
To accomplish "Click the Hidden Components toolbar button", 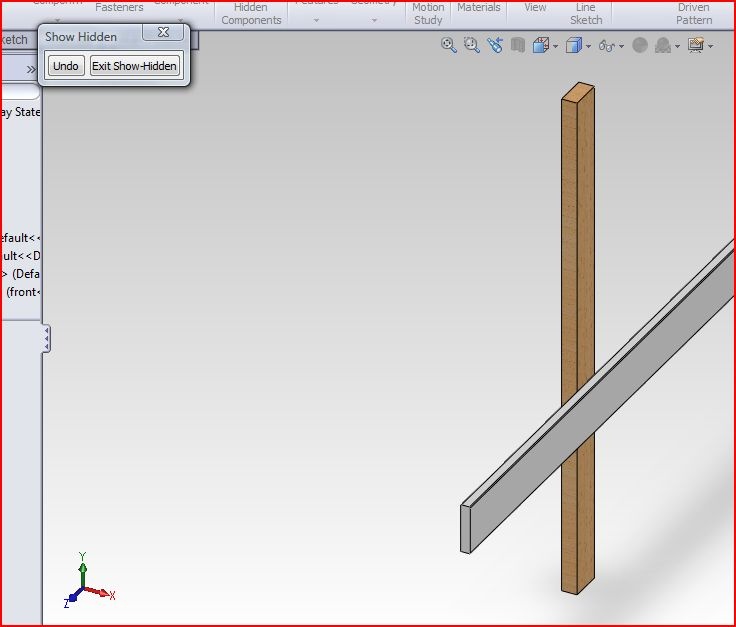I will [251, 14].
